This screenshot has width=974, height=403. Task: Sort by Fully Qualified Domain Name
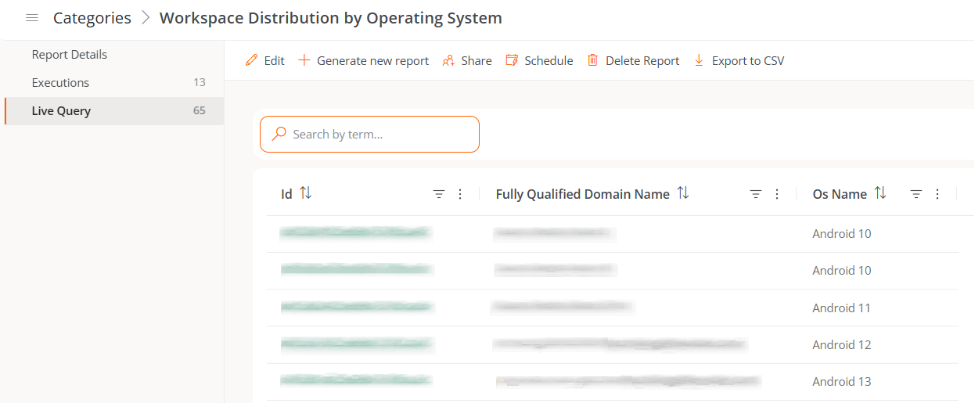683,194
